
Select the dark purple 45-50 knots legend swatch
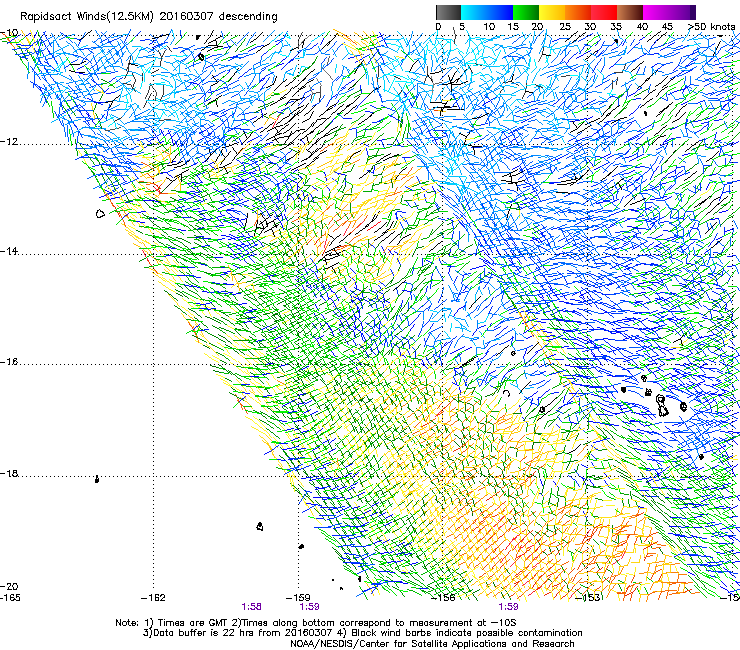(x=682, y=12)
